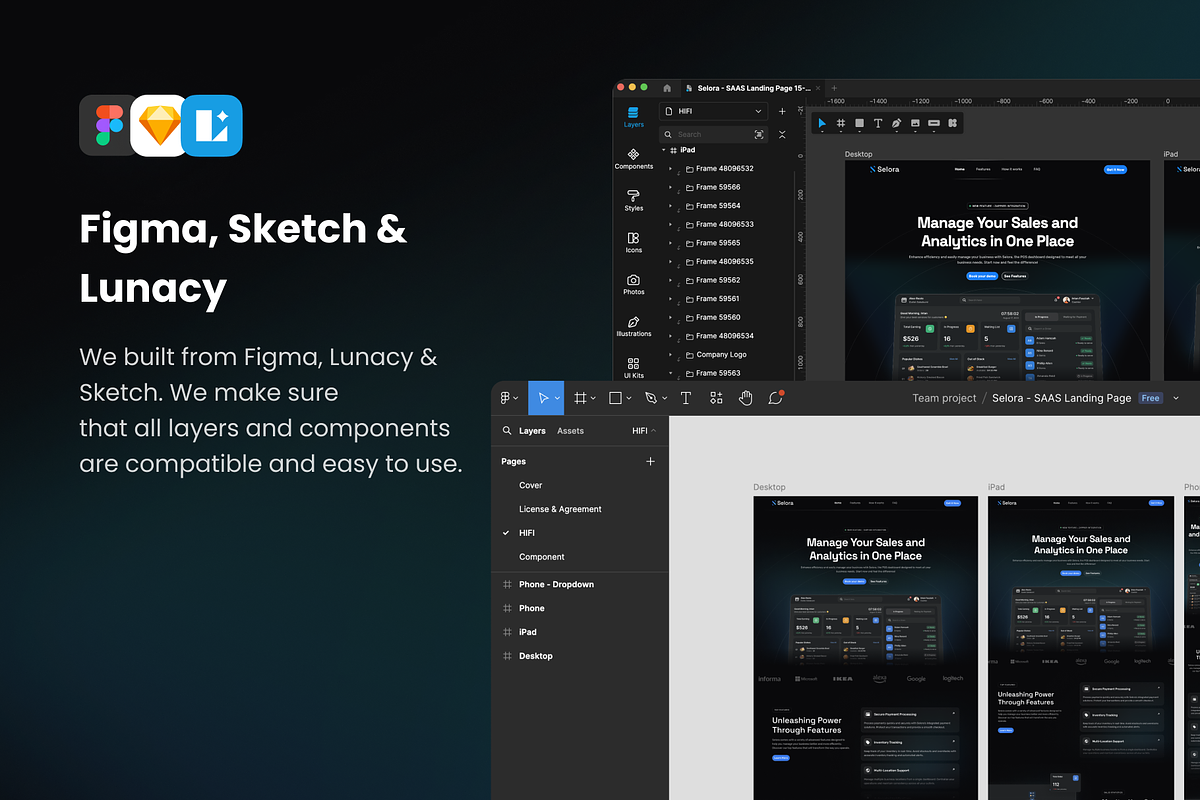
Task: Open Components panel in Lunacy sidebar
Action: coord(633,159)
